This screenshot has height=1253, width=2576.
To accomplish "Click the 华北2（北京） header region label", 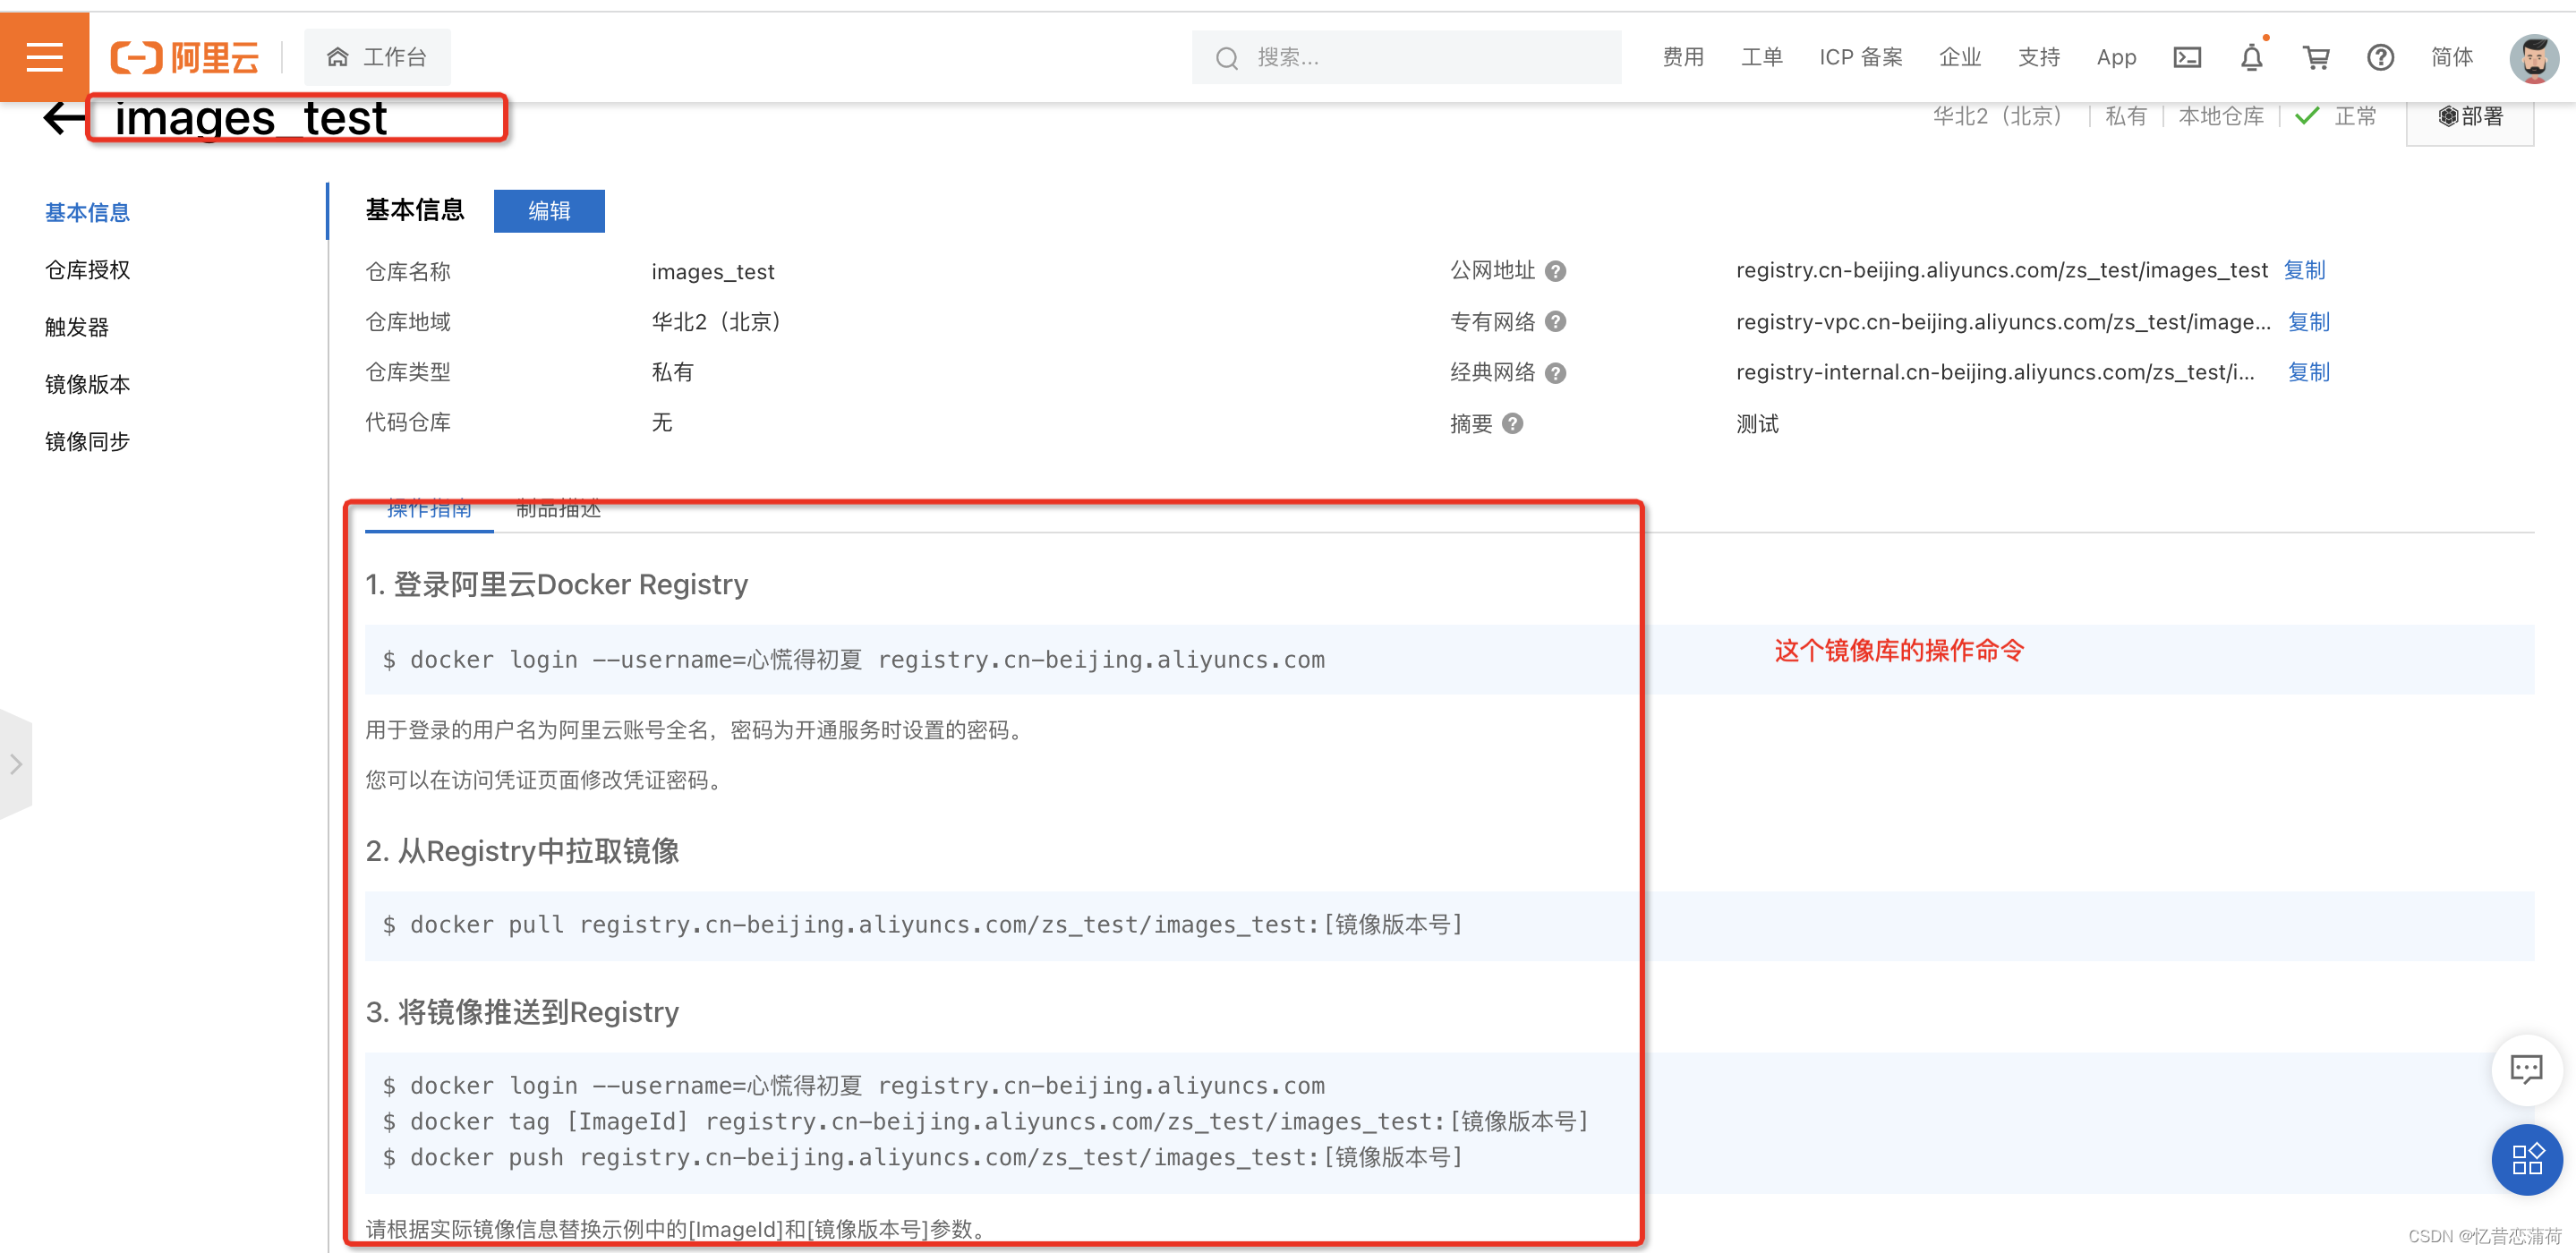I will 1997,117.
